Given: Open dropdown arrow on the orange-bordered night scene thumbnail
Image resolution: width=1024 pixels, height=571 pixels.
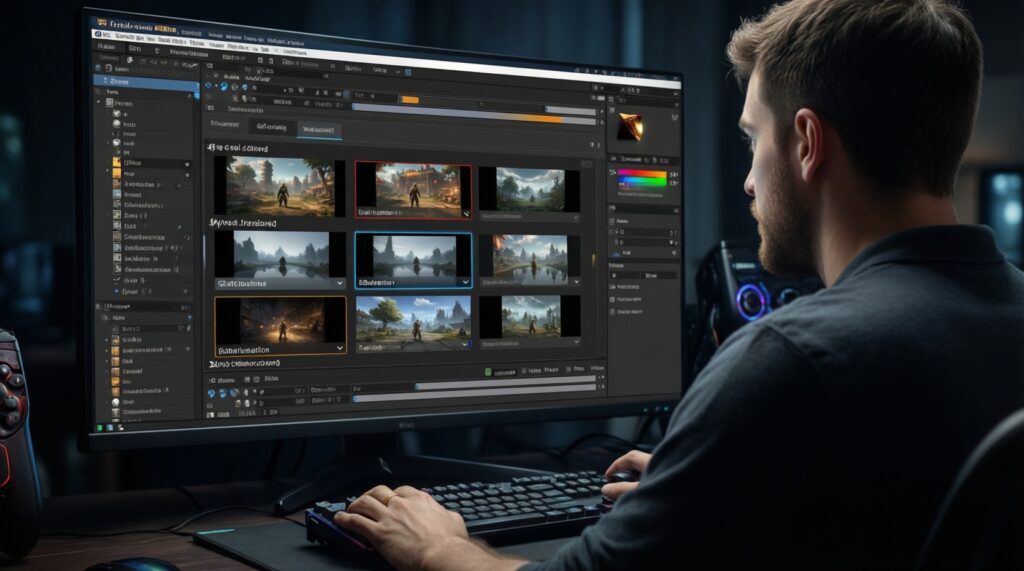Looking at the screenshot, I should pyautogui.click(x=338, y=346).
